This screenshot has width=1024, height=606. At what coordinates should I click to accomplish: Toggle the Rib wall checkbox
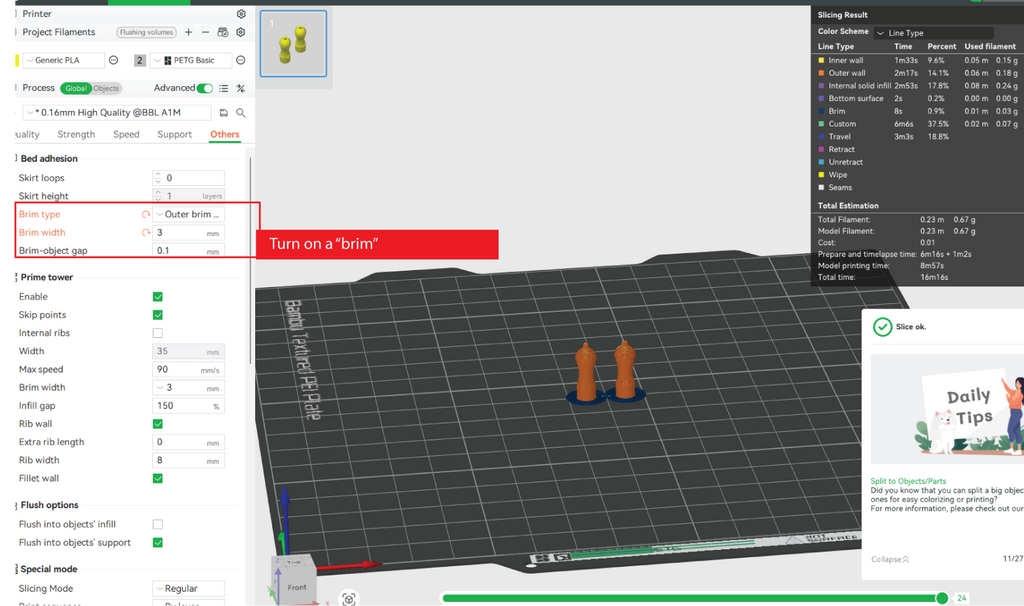[x=157, y=424]
